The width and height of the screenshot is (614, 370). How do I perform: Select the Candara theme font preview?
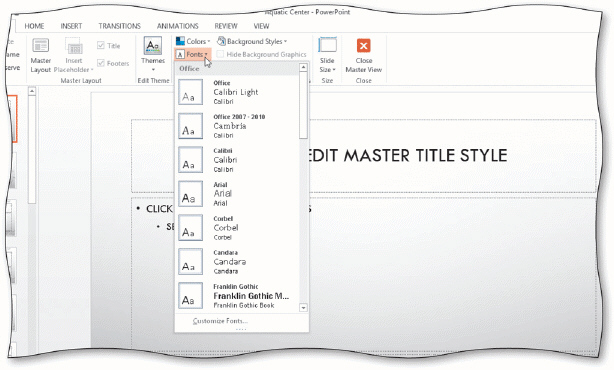pyautogui.click(x=191, y=262)
